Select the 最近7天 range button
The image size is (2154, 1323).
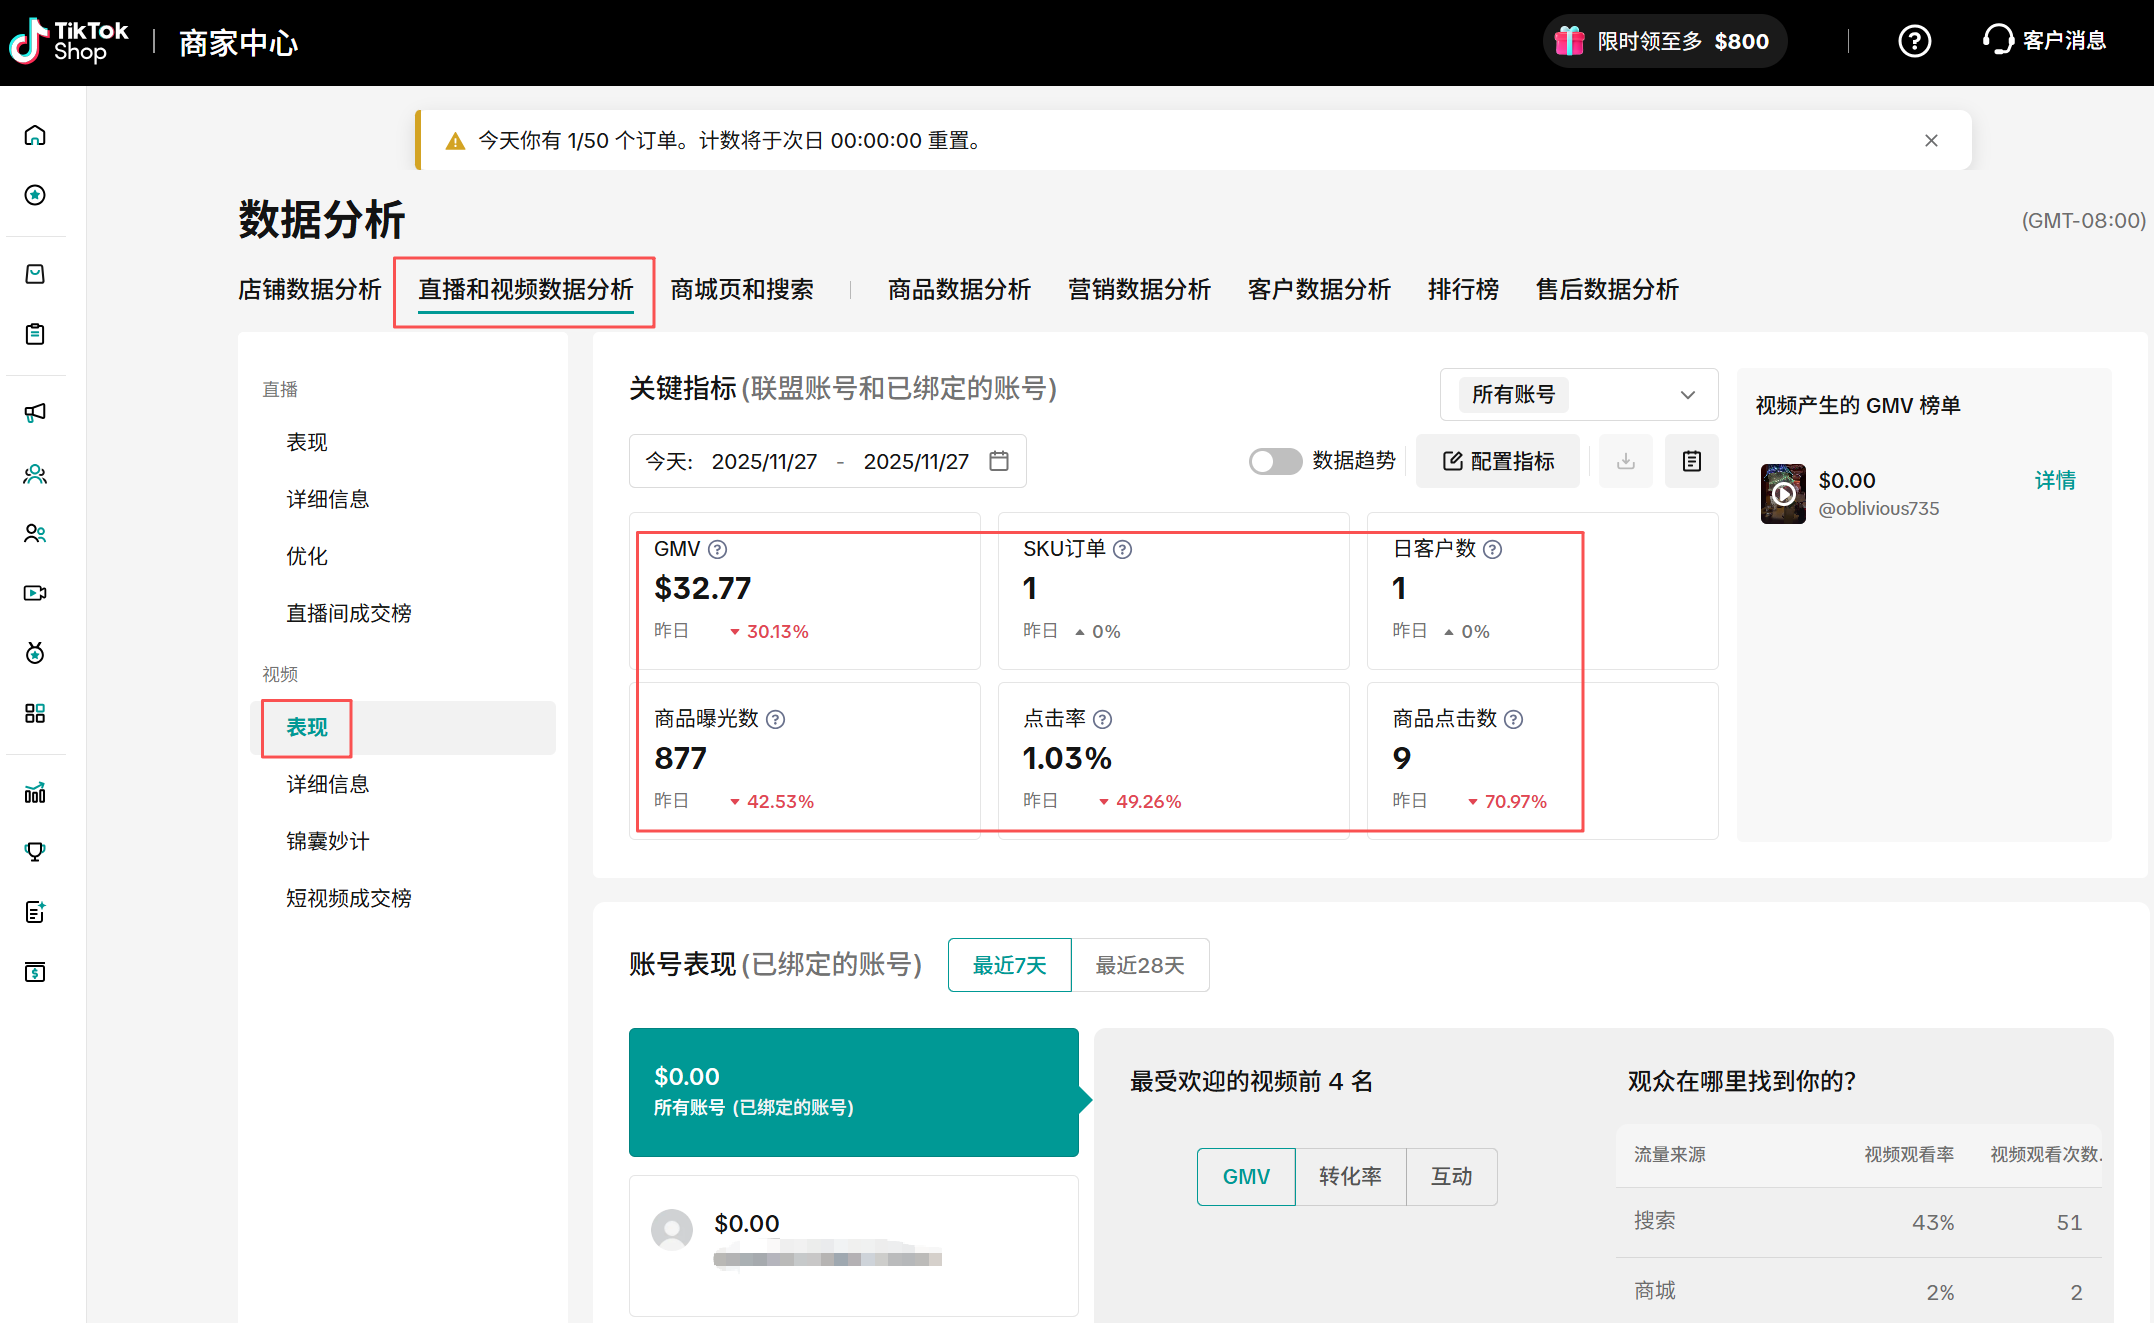click(x=1010, y=965)
